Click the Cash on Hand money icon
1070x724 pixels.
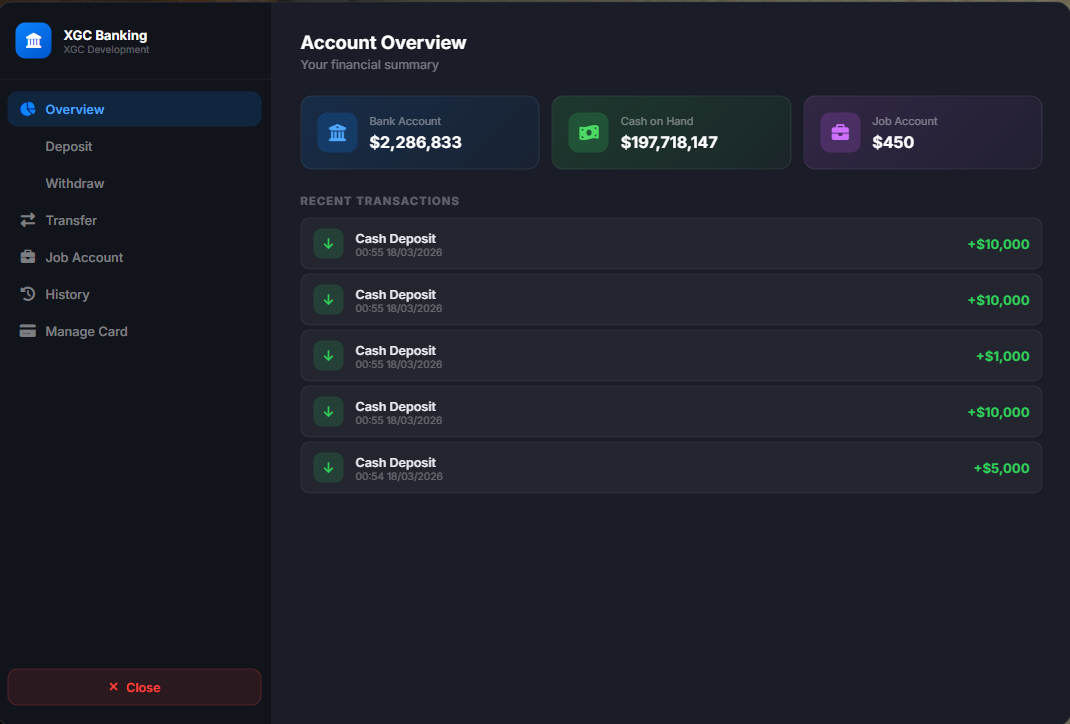coord(589,132)
